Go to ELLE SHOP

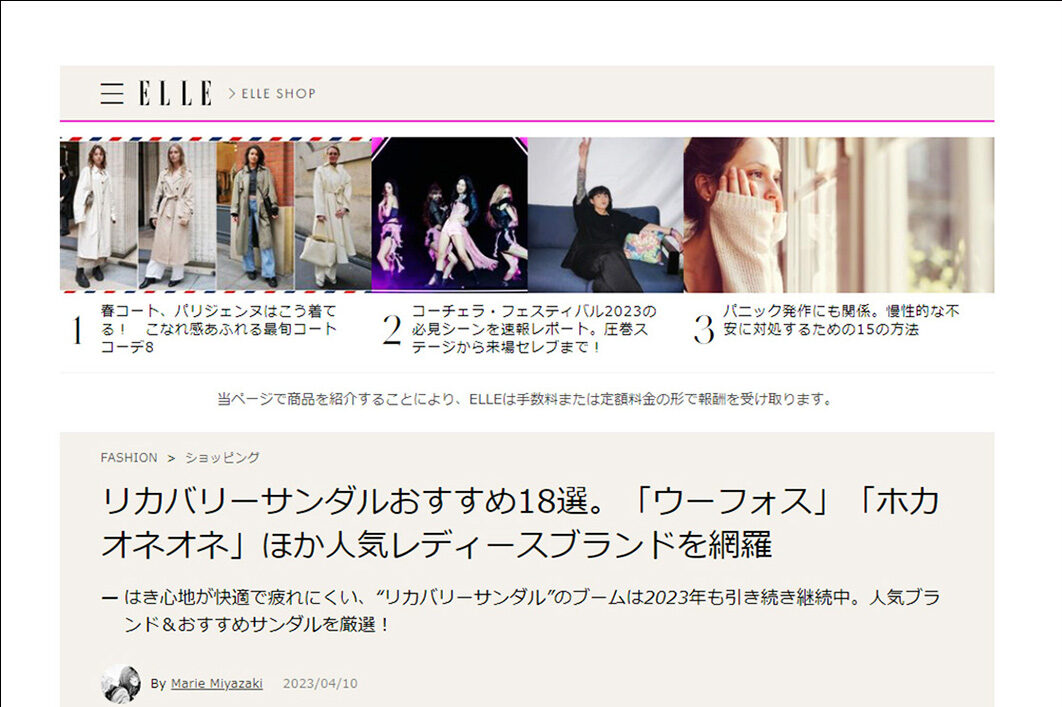[278, 94]
